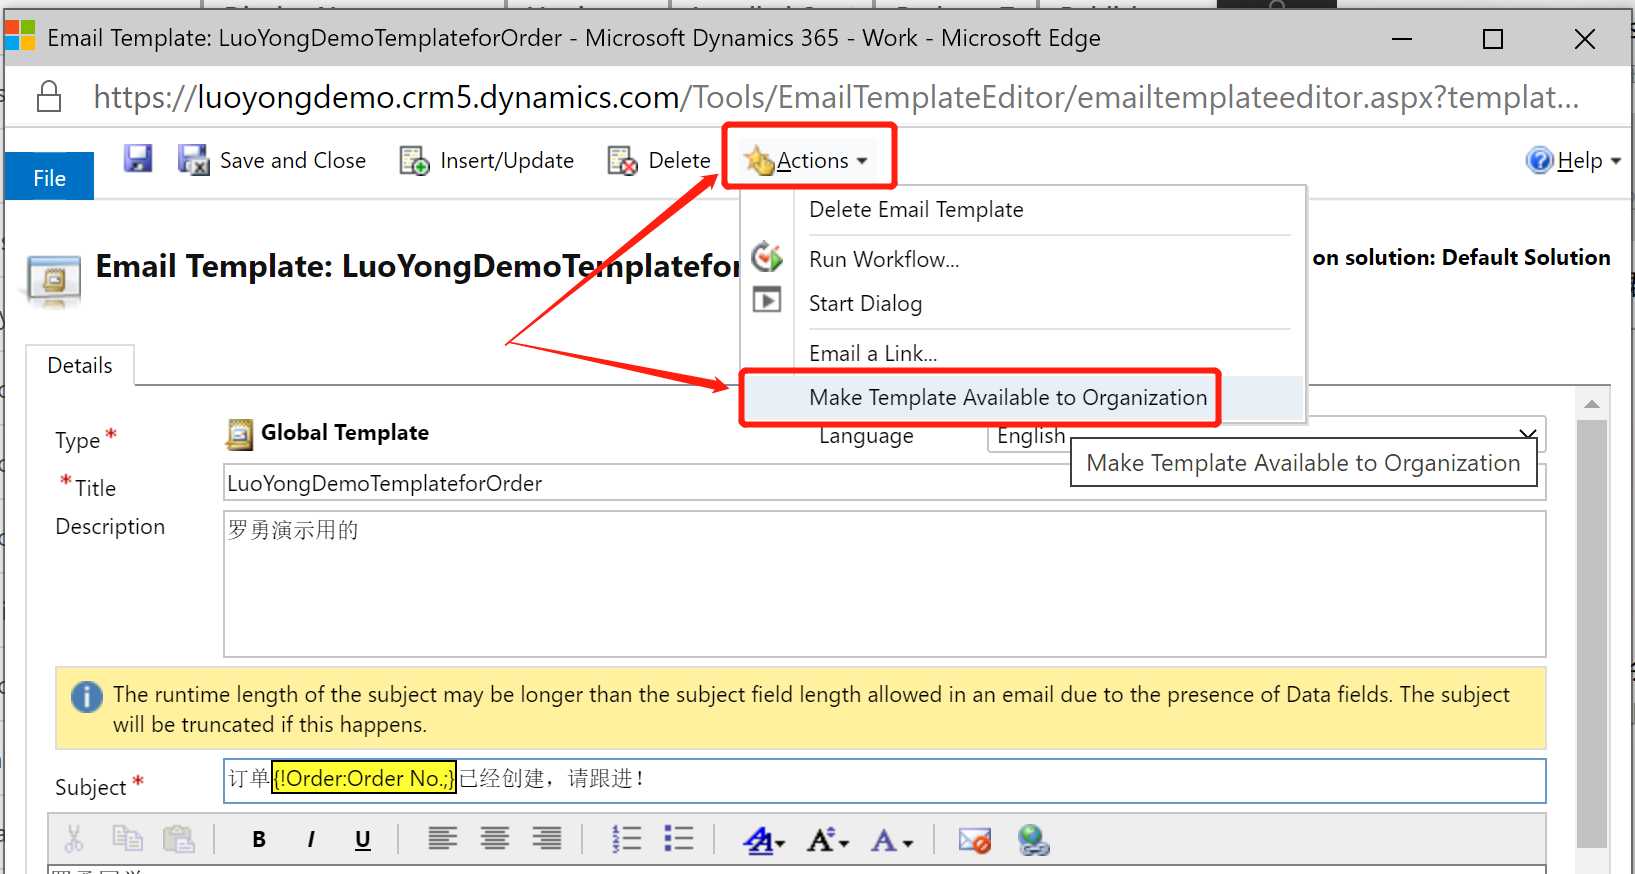Screen dimensions: 1635x874
Task: Maximize the Edge window
Action: click(1493, 39)
